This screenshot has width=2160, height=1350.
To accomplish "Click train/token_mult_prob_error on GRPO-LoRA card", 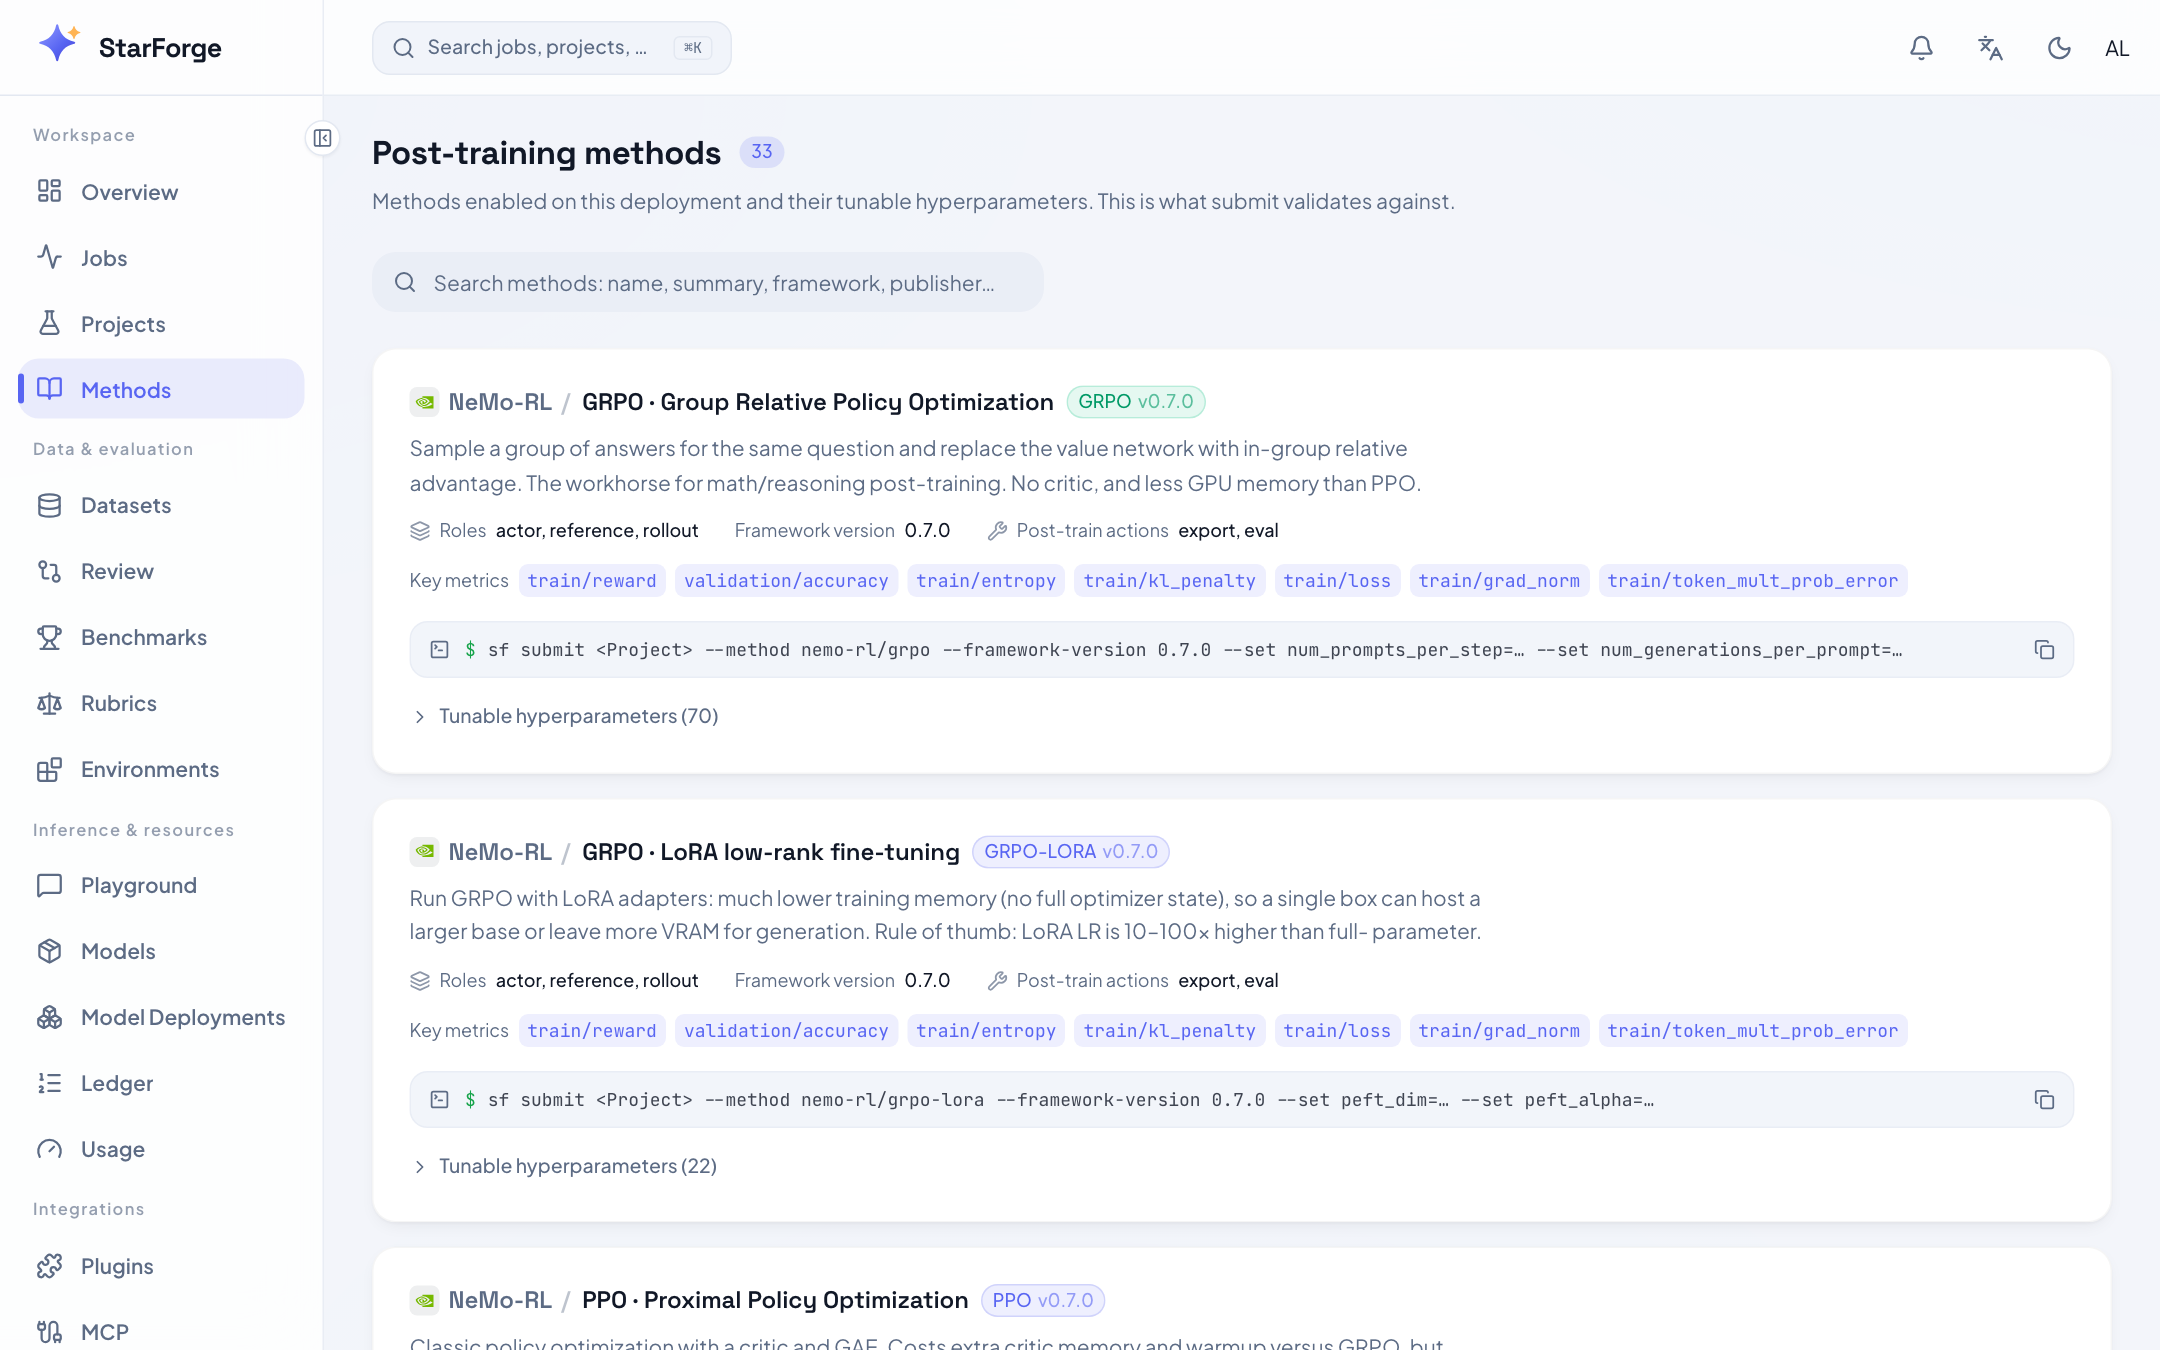I will click(x=1752, y=1031).
